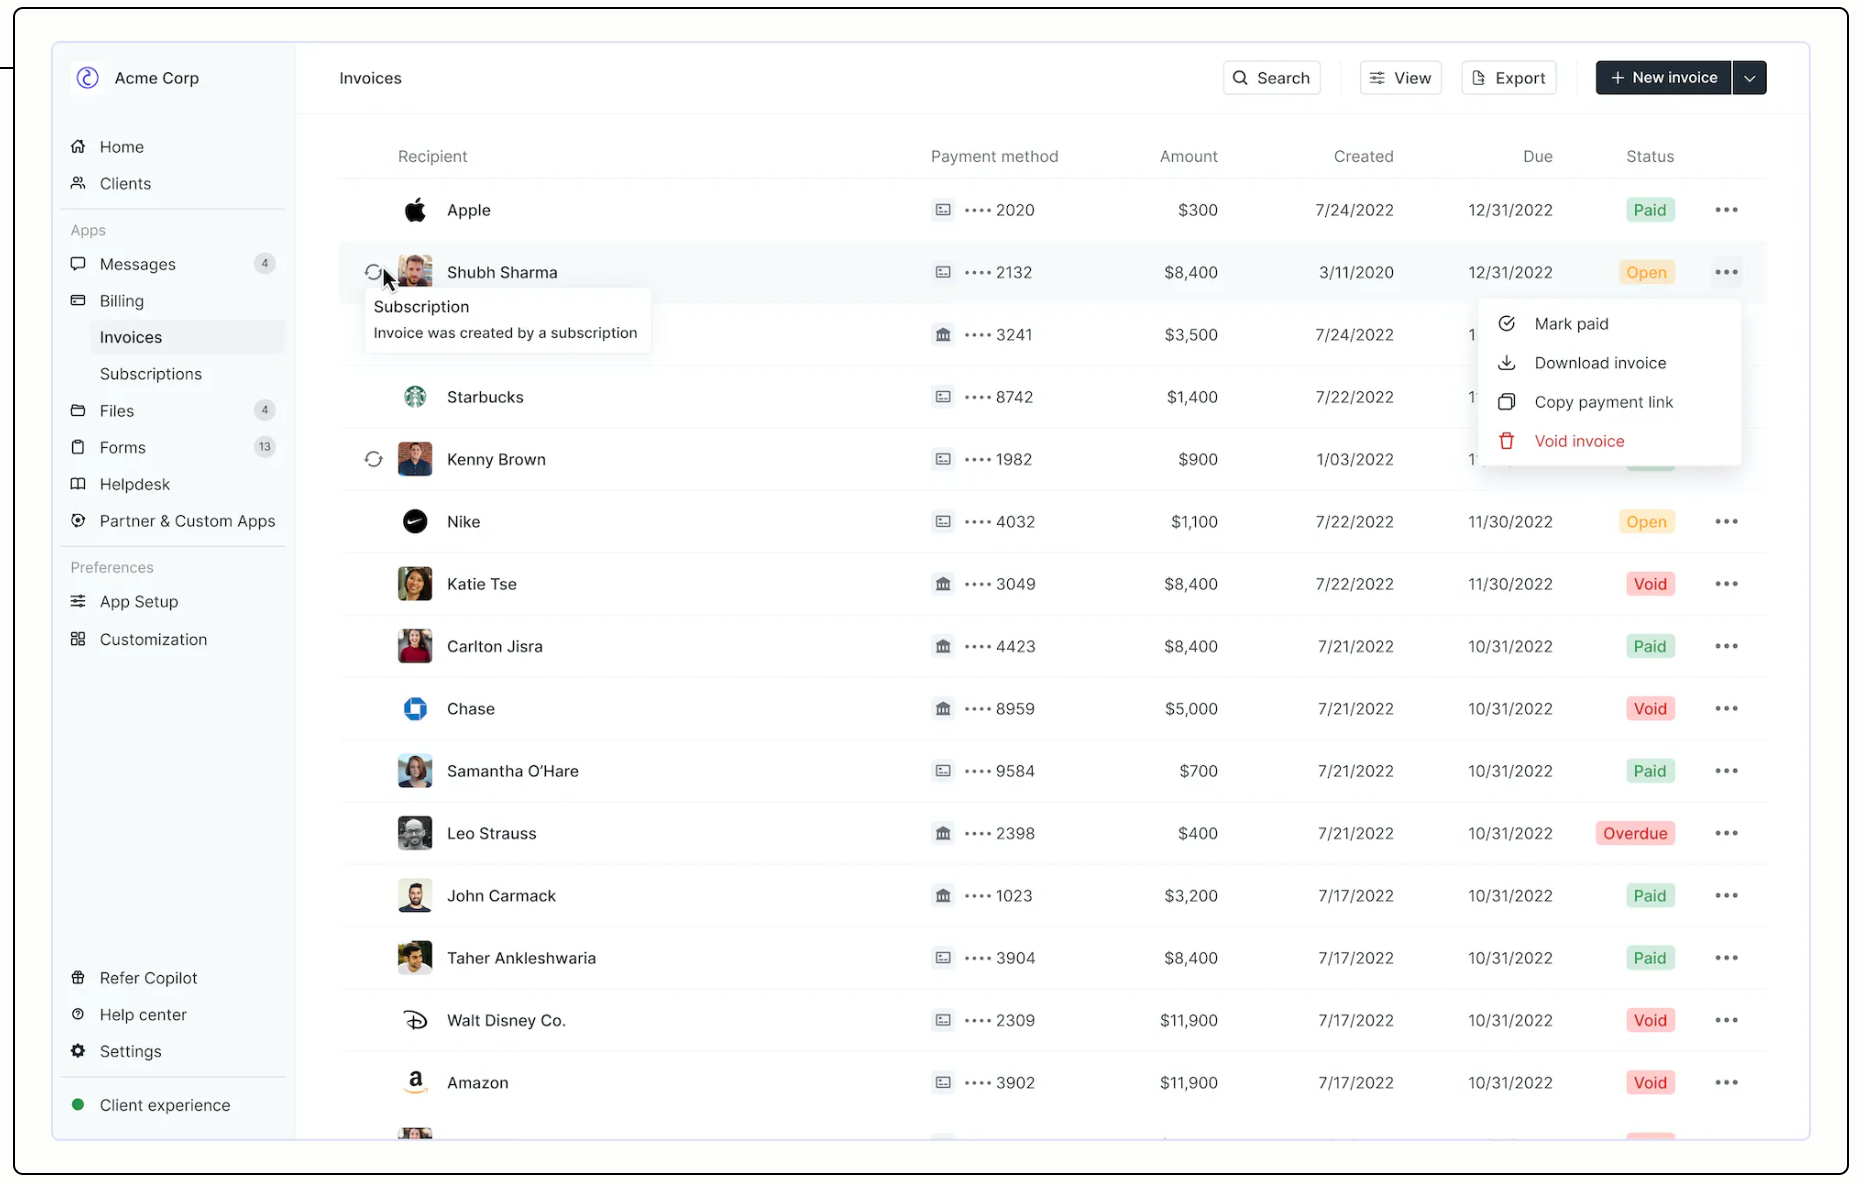
Task: Click Samantha O'Hare's avatar thumbnail
Action: pos(414,771)
